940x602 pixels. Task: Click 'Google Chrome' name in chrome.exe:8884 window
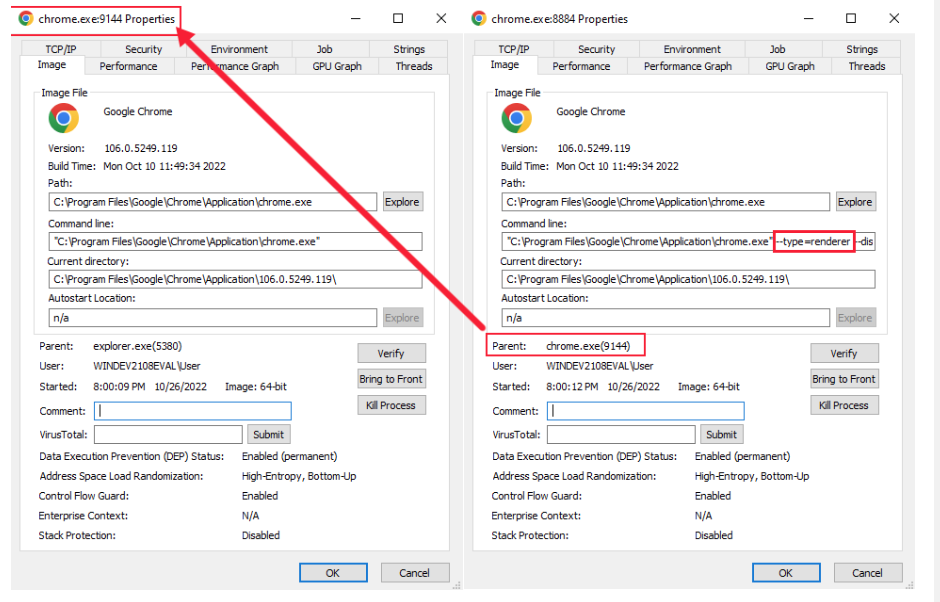pyautogui.click(x=590, y=112)
